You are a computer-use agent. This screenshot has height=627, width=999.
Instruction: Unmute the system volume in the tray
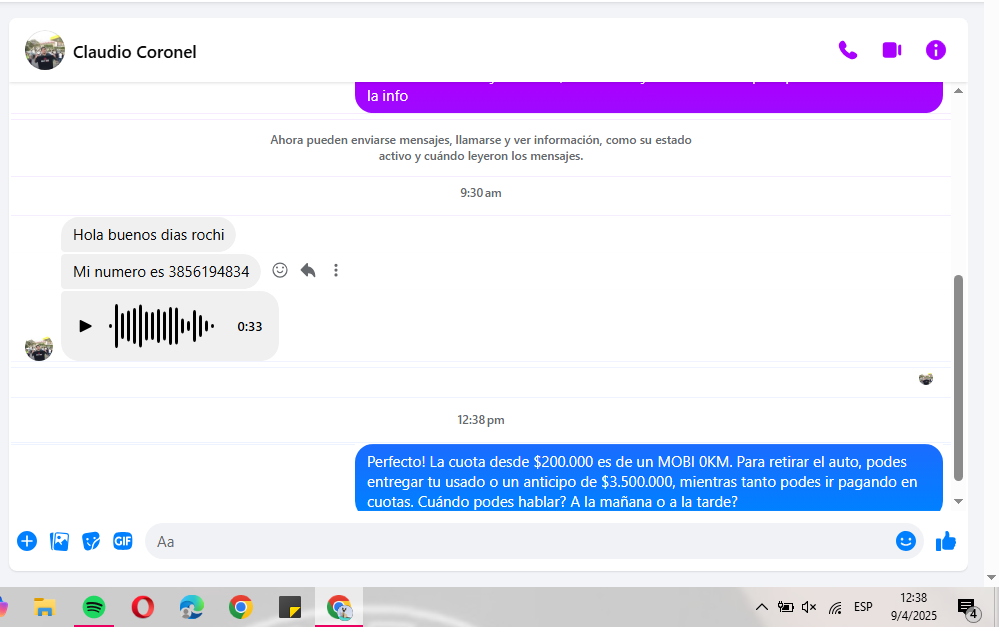pyautogui.click(x=809, y=607)
